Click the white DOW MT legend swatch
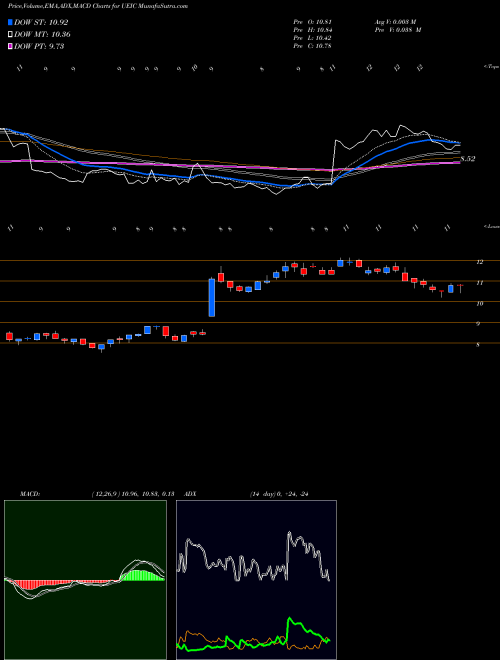This screenshot has width=500, height=660. (11, 35)
